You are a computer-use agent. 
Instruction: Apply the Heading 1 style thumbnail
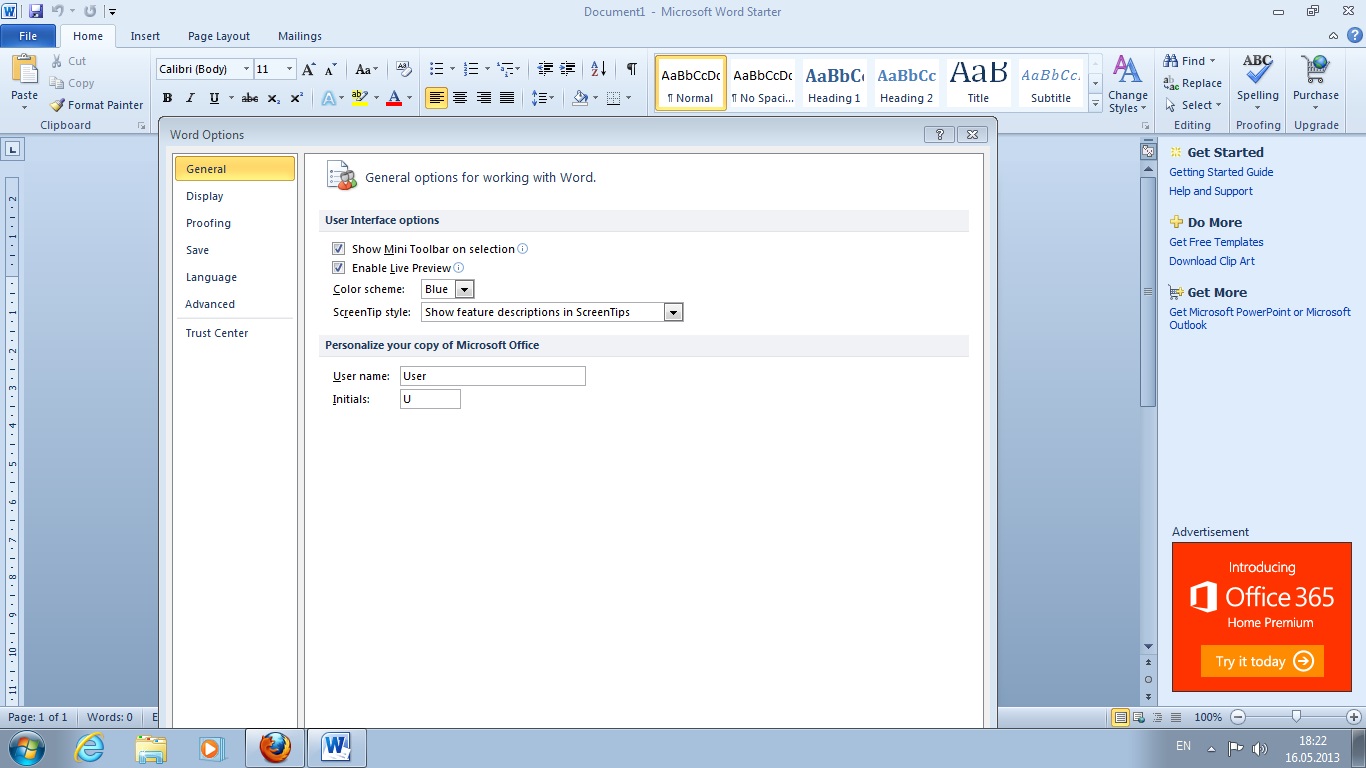click(834, 83)
